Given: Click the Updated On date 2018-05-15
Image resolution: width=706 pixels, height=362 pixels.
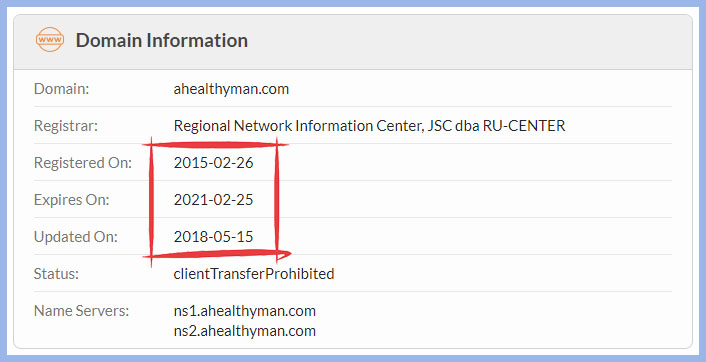Looking at the screenshot, I should click(213, 236).
